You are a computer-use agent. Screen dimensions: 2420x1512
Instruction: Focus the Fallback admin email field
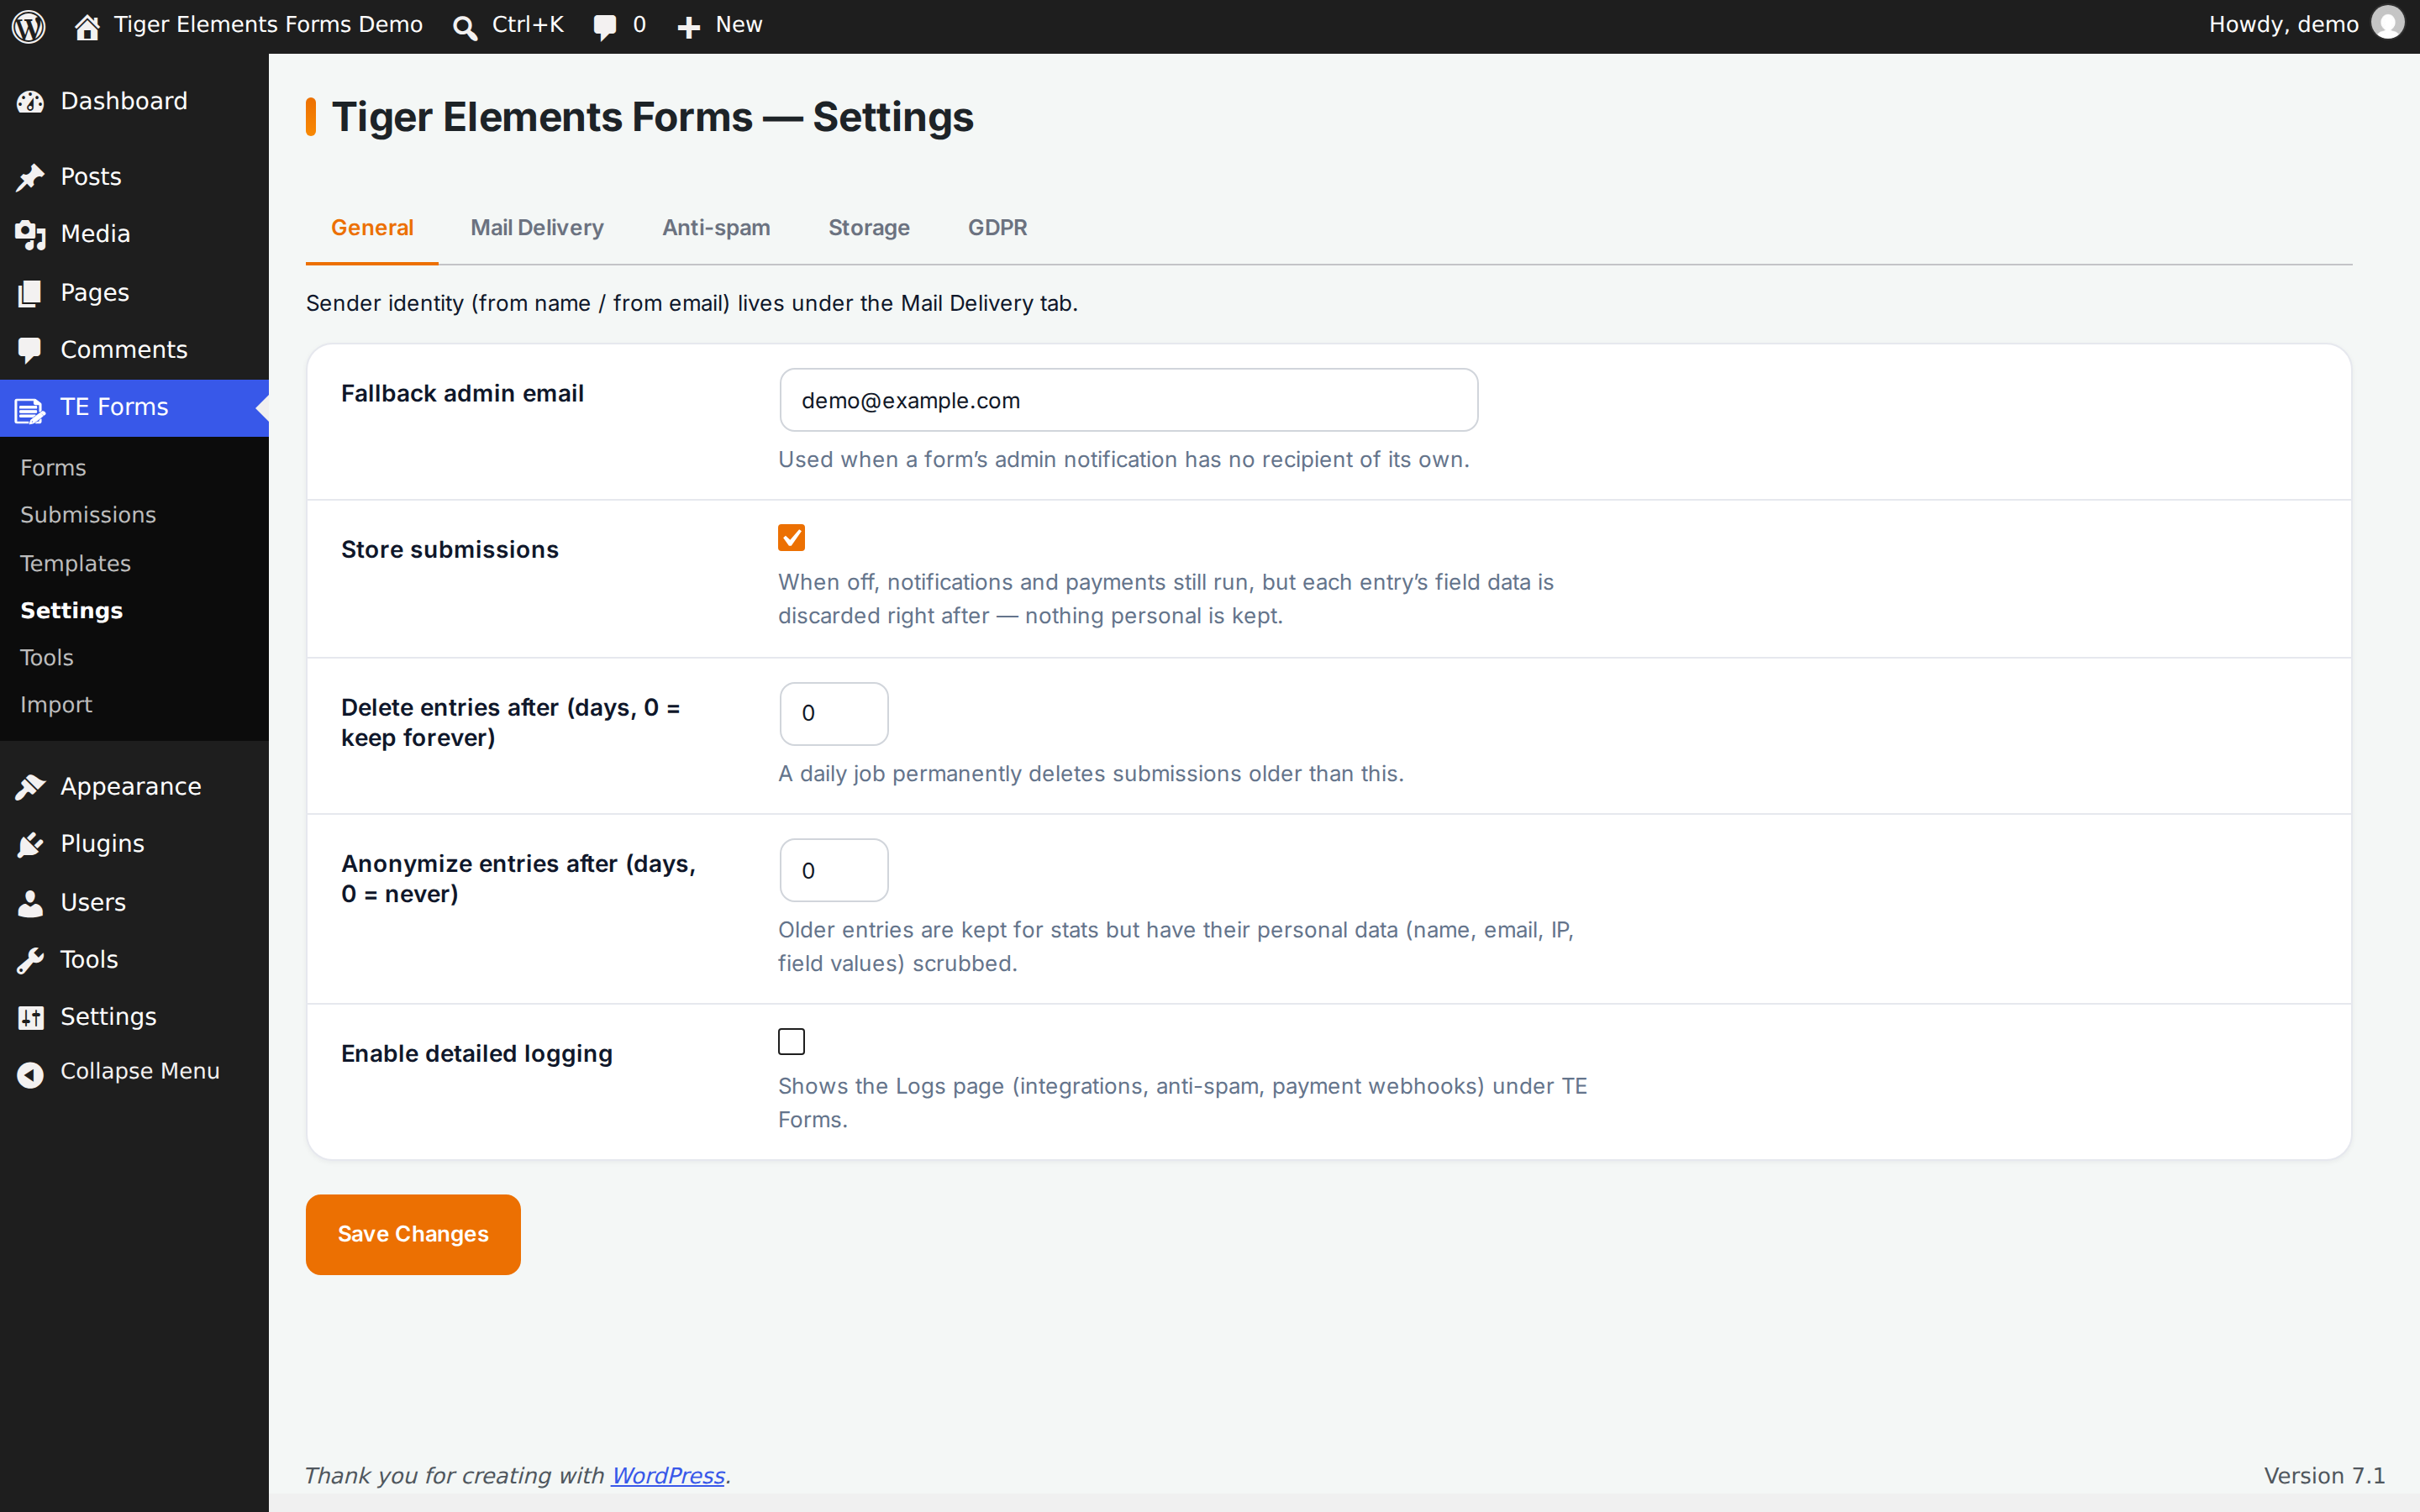(x=1128, y=400)
